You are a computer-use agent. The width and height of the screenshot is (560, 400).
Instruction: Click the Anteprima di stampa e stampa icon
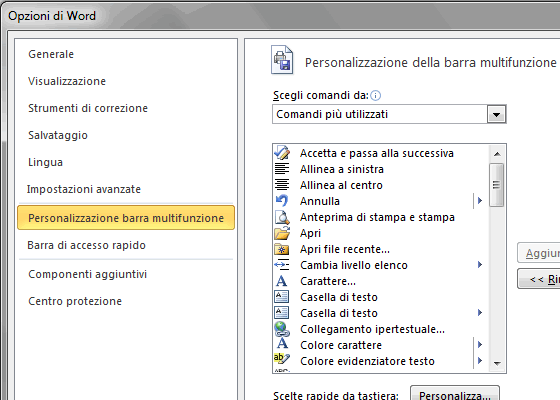(282, 217)
